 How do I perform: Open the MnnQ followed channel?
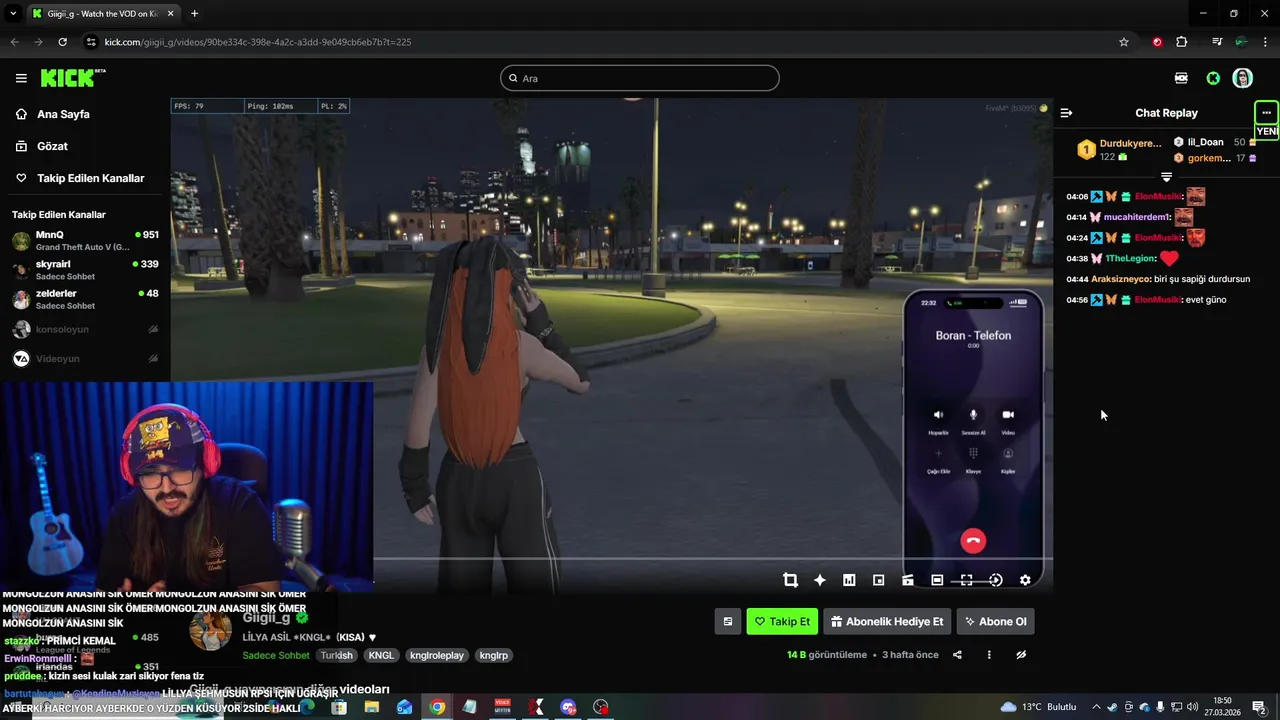tap(85, 241)
